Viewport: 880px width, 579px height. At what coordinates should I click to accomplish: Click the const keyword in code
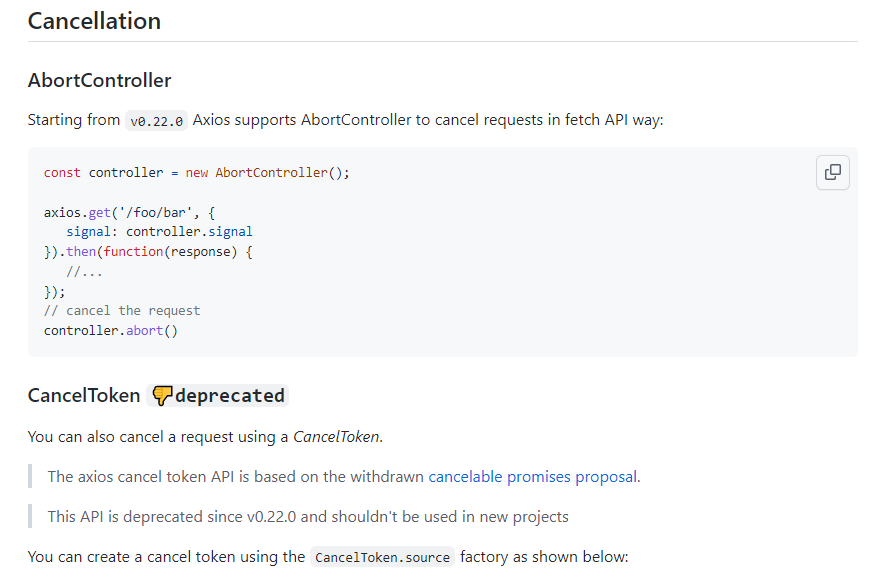click(62, 173)
